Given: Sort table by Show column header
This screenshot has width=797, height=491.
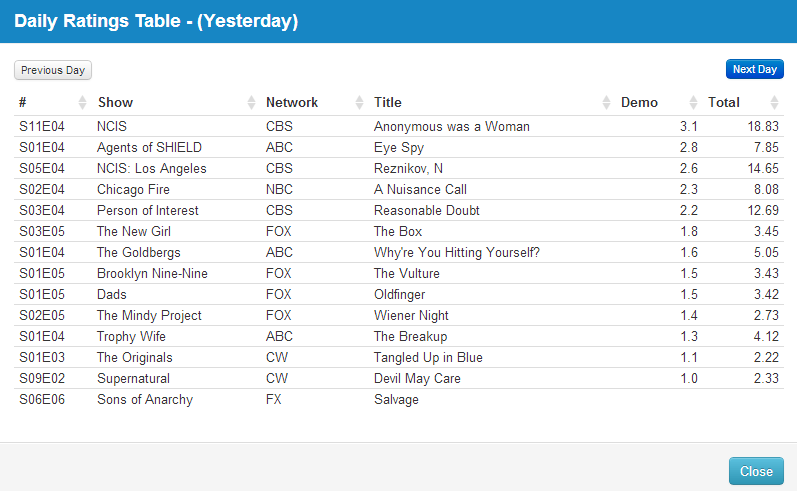Looking at the screenshot, I should 115,102.
